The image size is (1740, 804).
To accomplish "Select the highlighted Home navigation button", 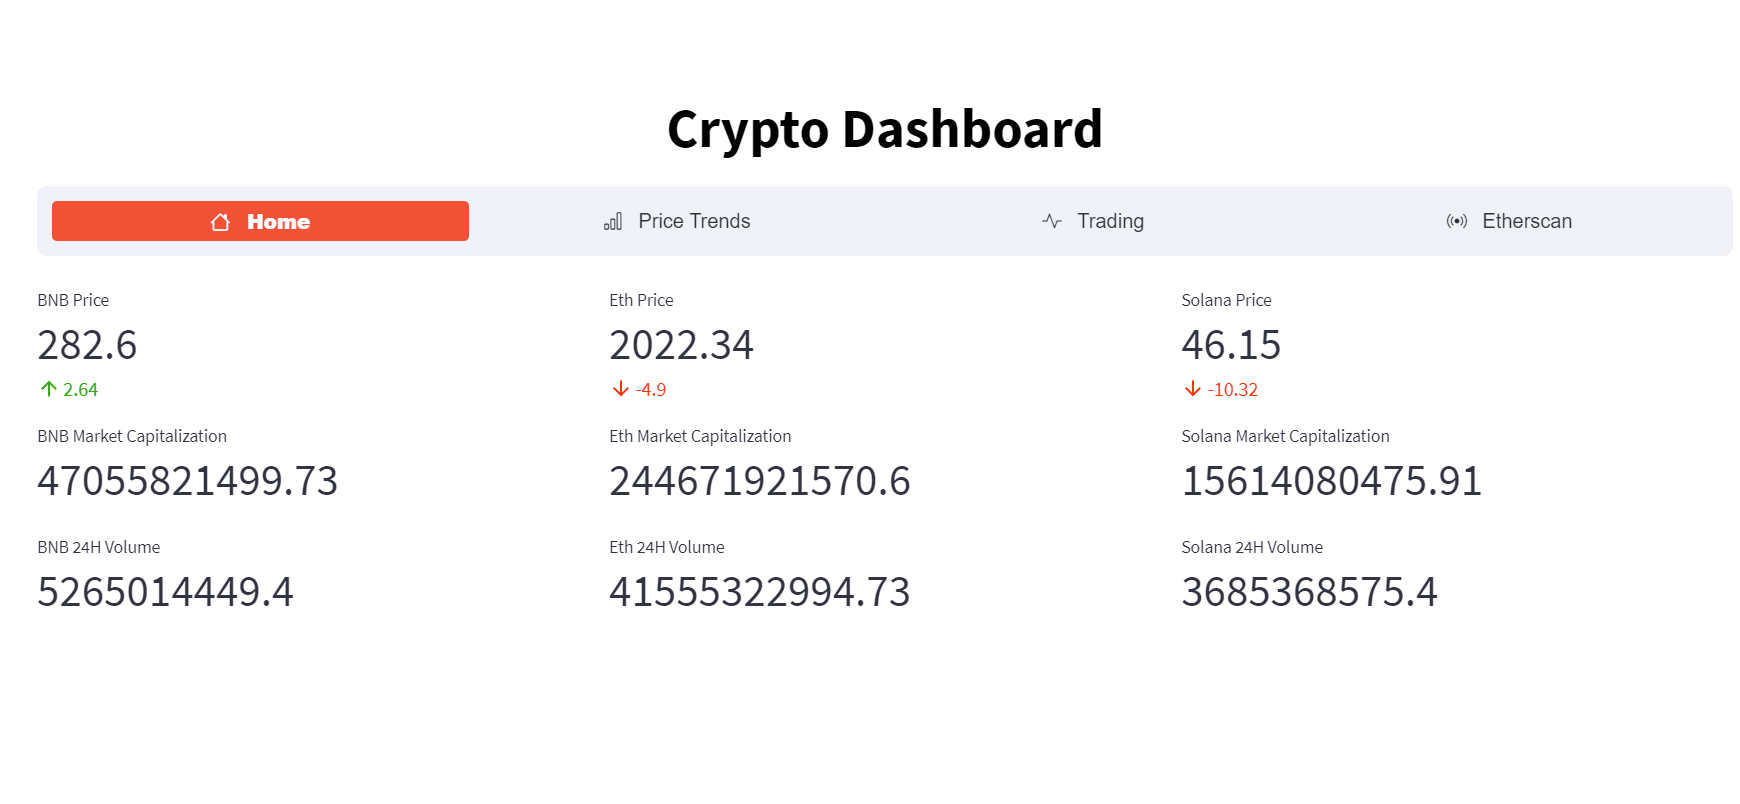I will (x=260, y=221).
